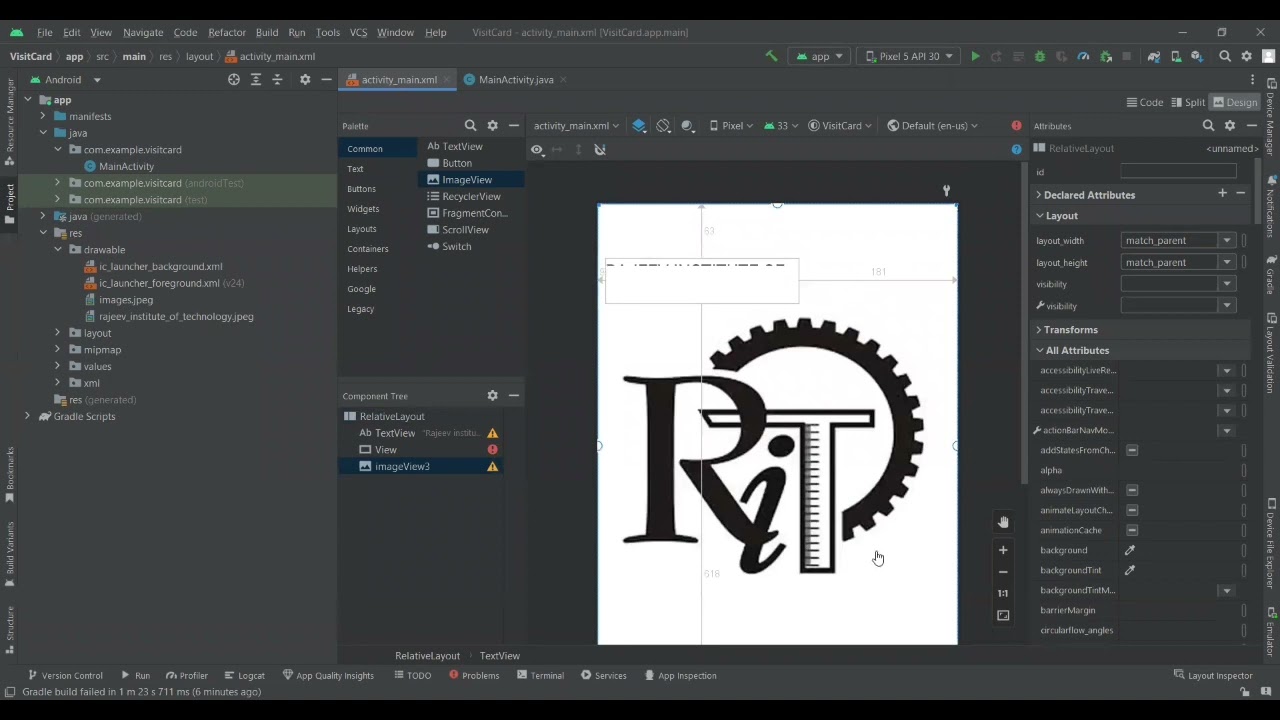Open the Problems tool window
This screenshot has height=720, width=1280.
pos(474,675)
